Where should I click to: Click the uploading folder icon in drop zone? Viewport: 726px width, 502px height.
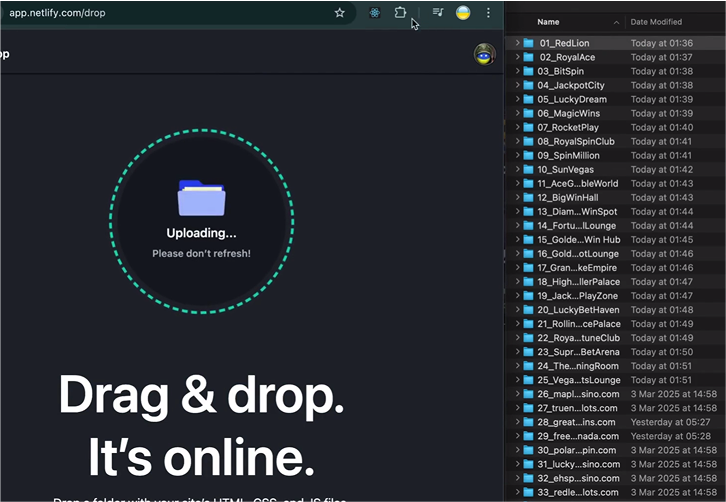[201, 198]
